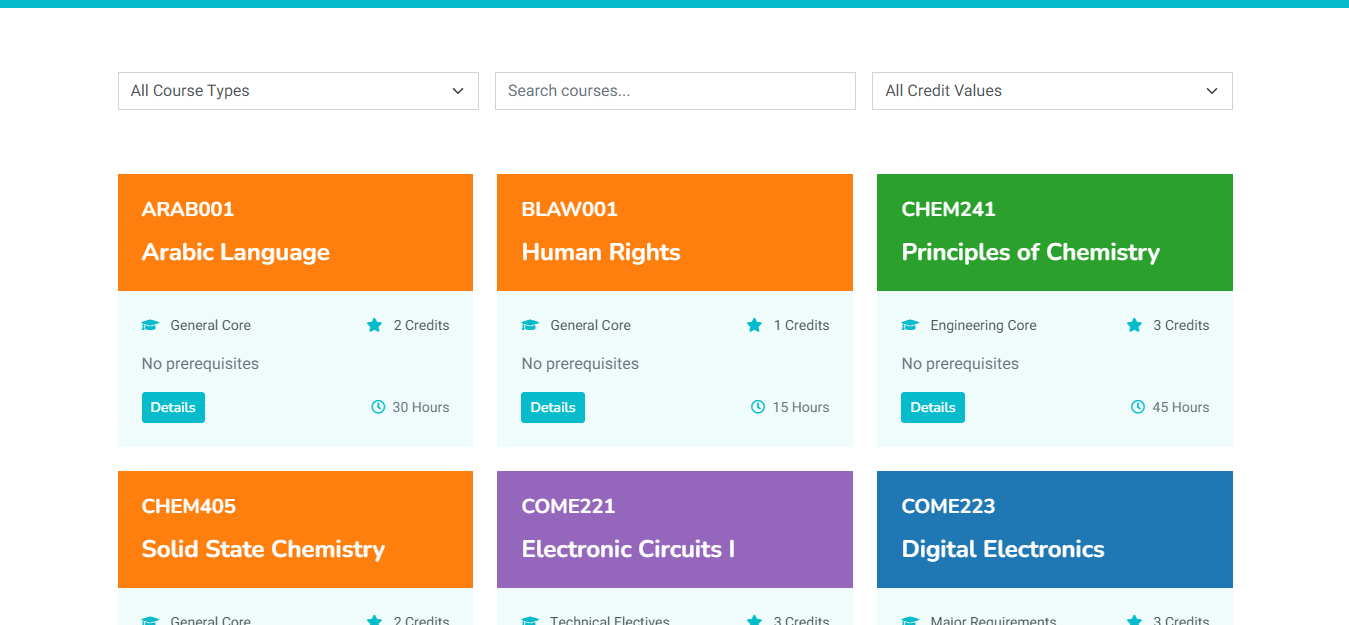Click graduation cap icon beside Engineering Core
The height and width of the screenshot is (625, 1349).
pos(910,325)
